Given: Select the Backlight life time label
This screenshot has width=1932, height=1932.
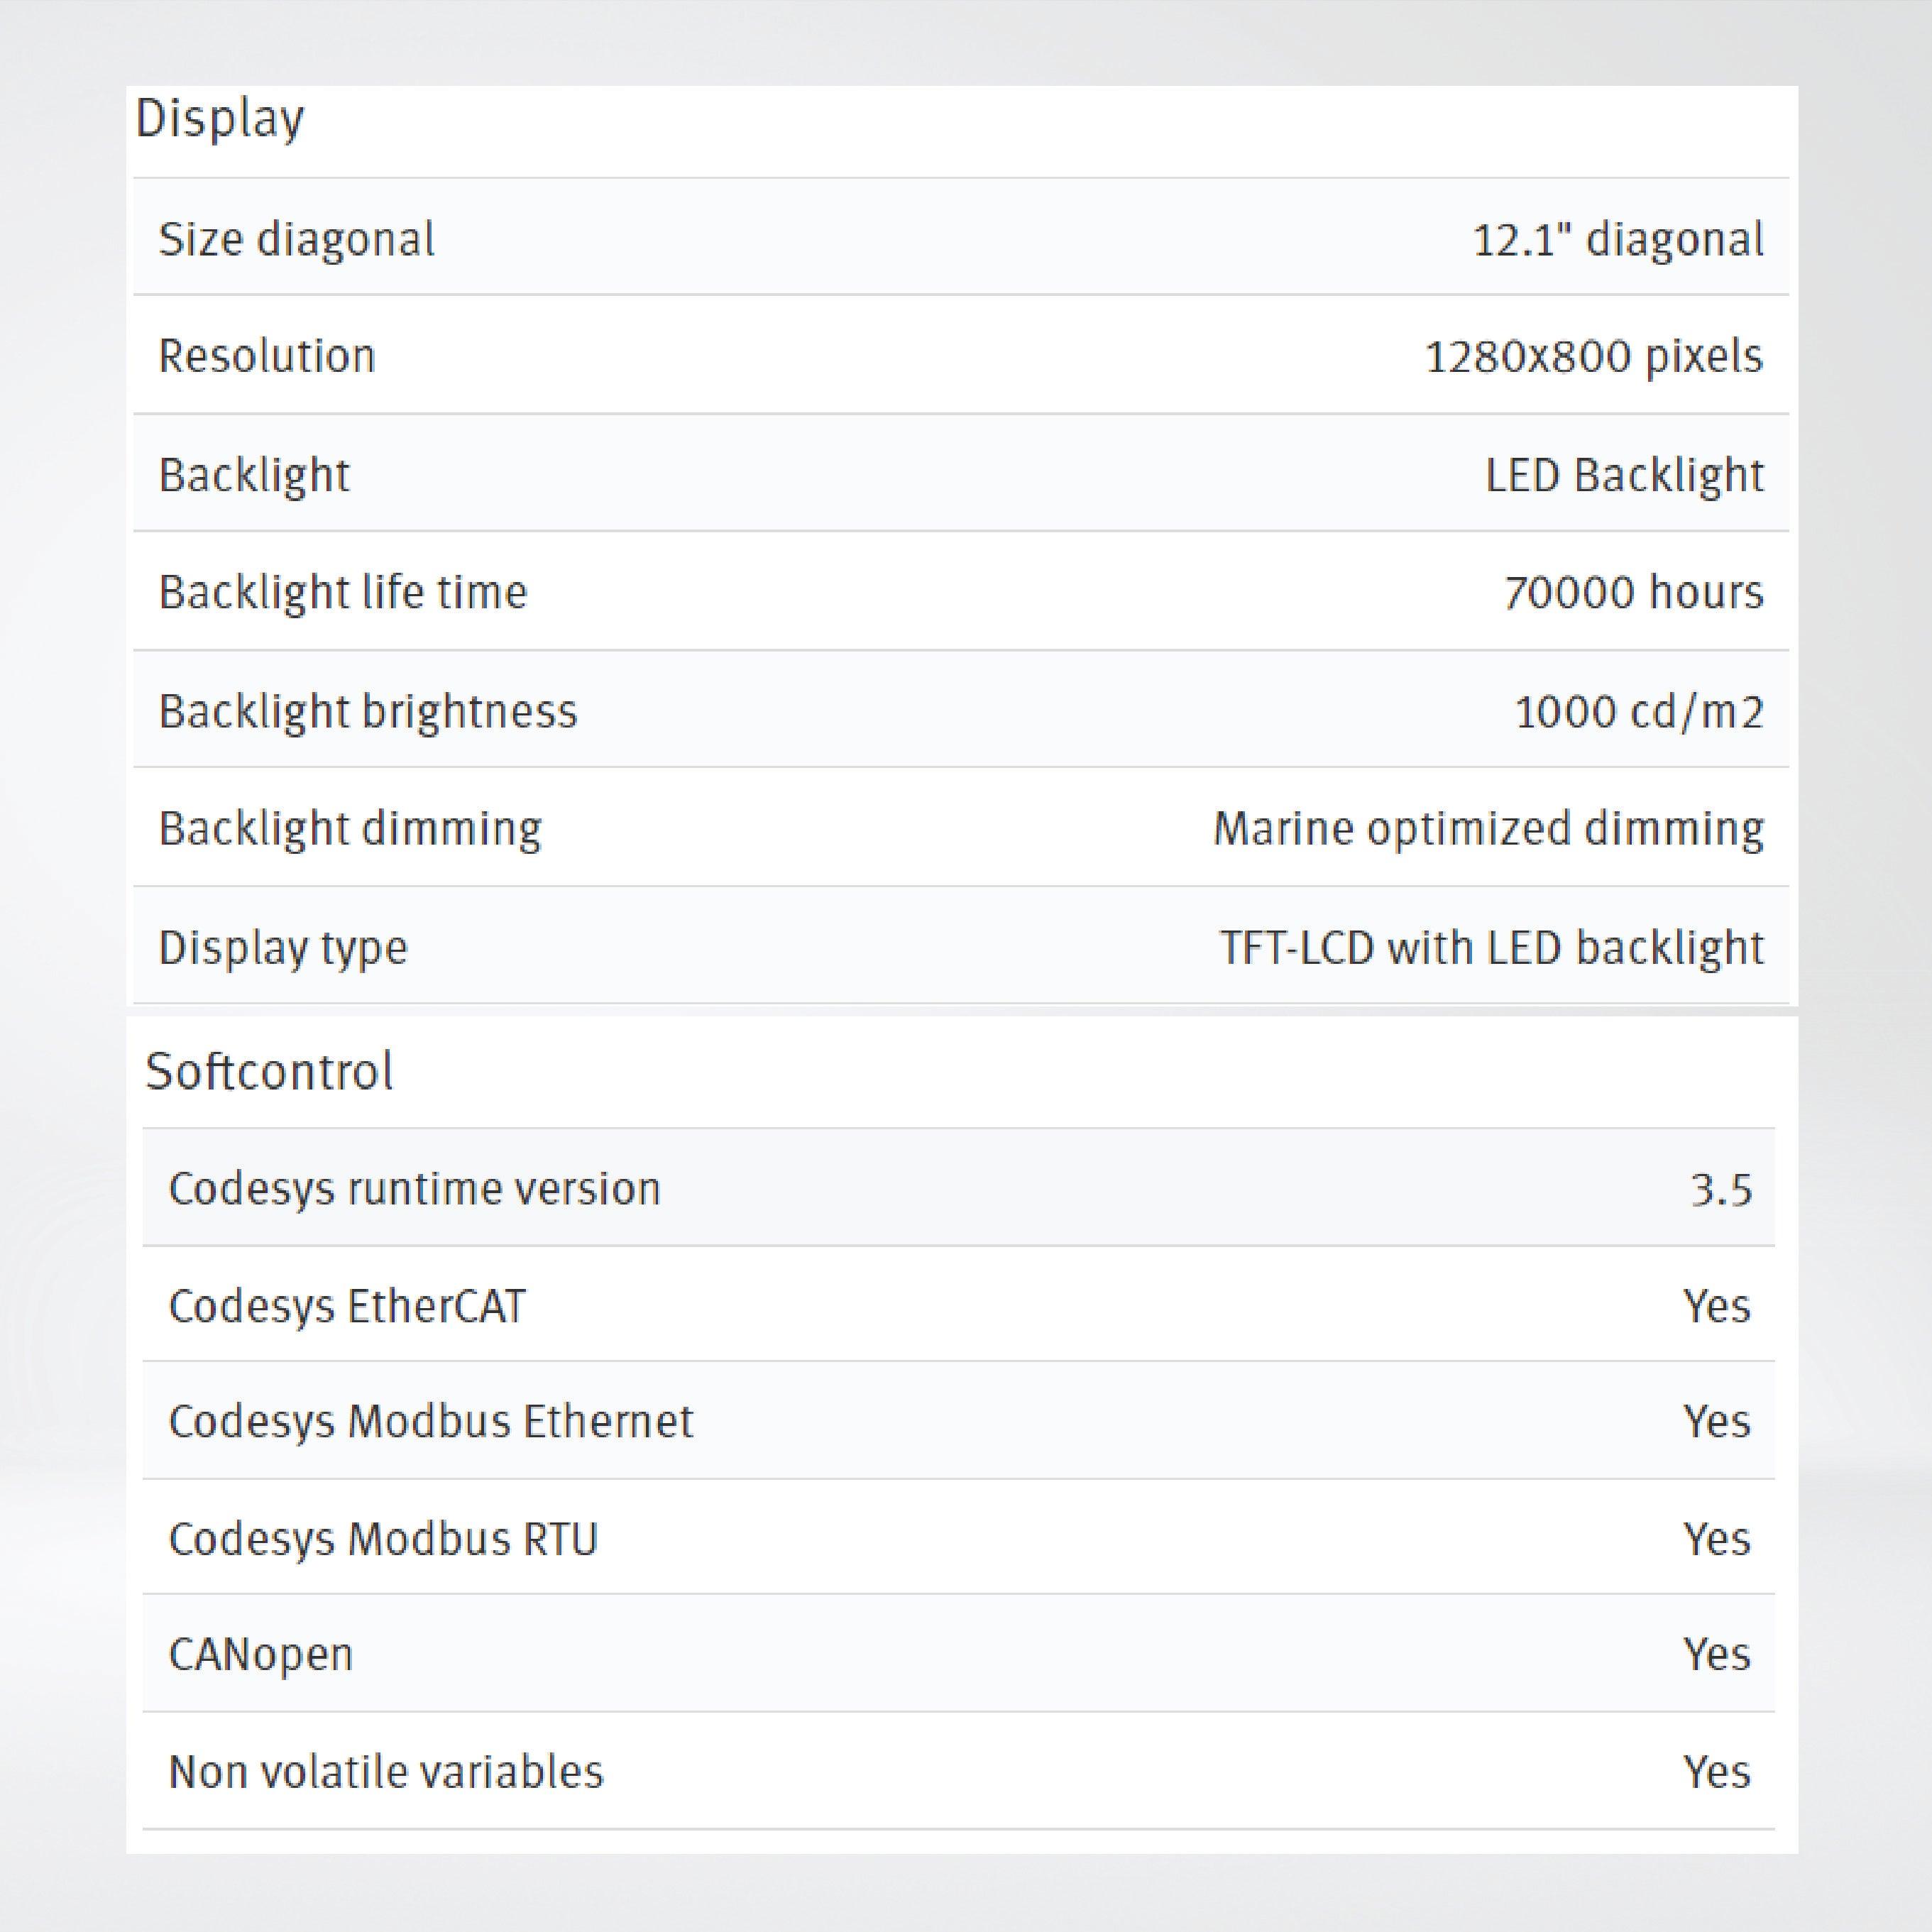Looking at the screenshot, I should [x=343, y=592].
